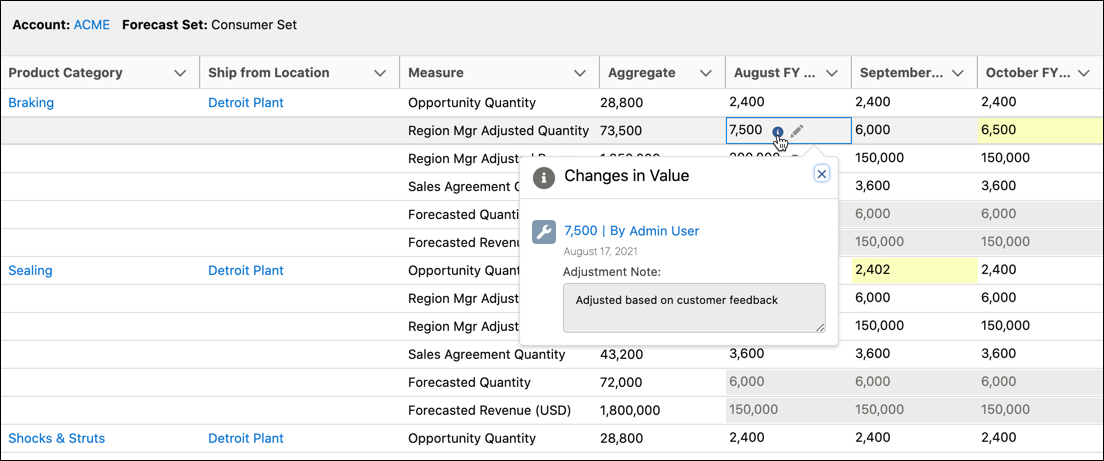Image resolution: width=1104 pixels, height=461 pixels.
Task: Click the Changes in Value info icon
Action: 543,177
